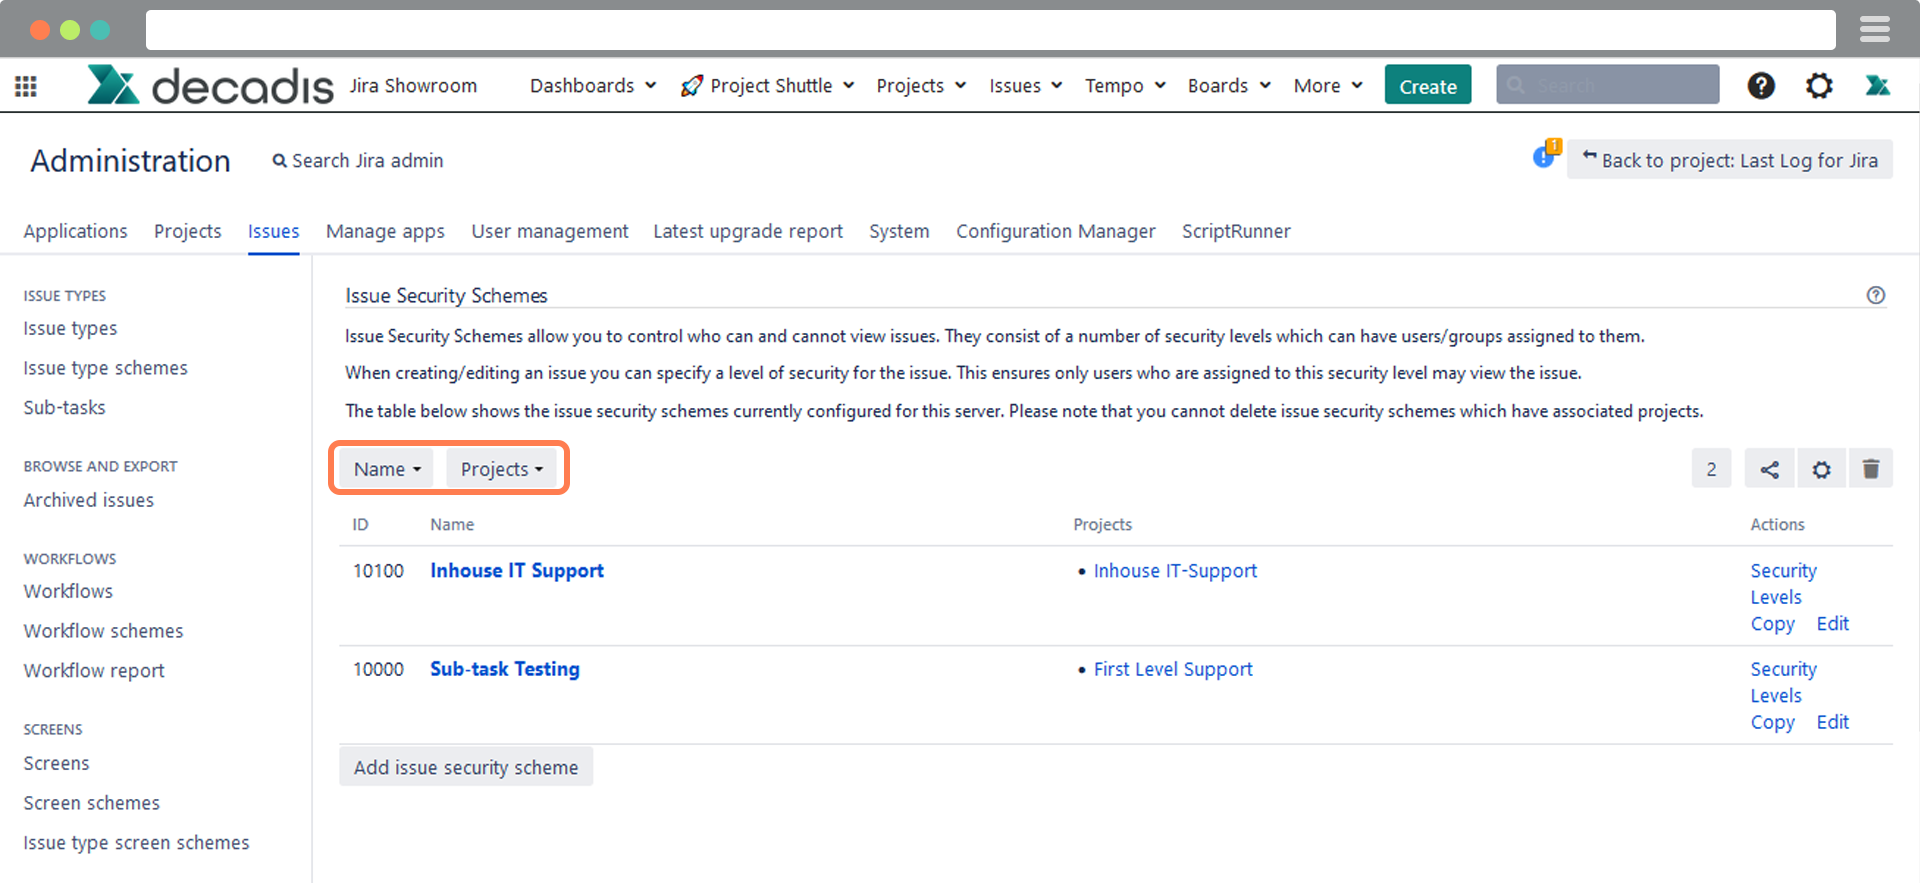Image resolution: width=1920 pixels, height=883 pixels.
Task: Click the page help icon beside heading
Action: [x=1875, y=295]
